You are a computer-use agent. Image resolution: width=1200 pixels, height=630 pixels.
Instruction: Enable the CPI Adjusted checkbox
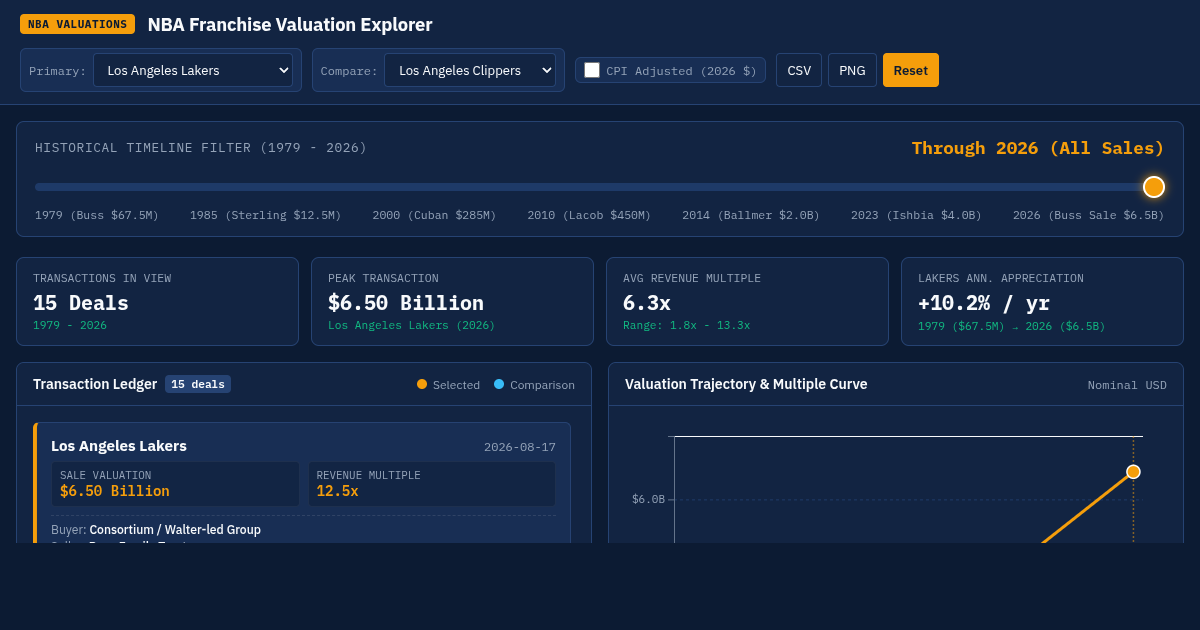tap(592, 70)
